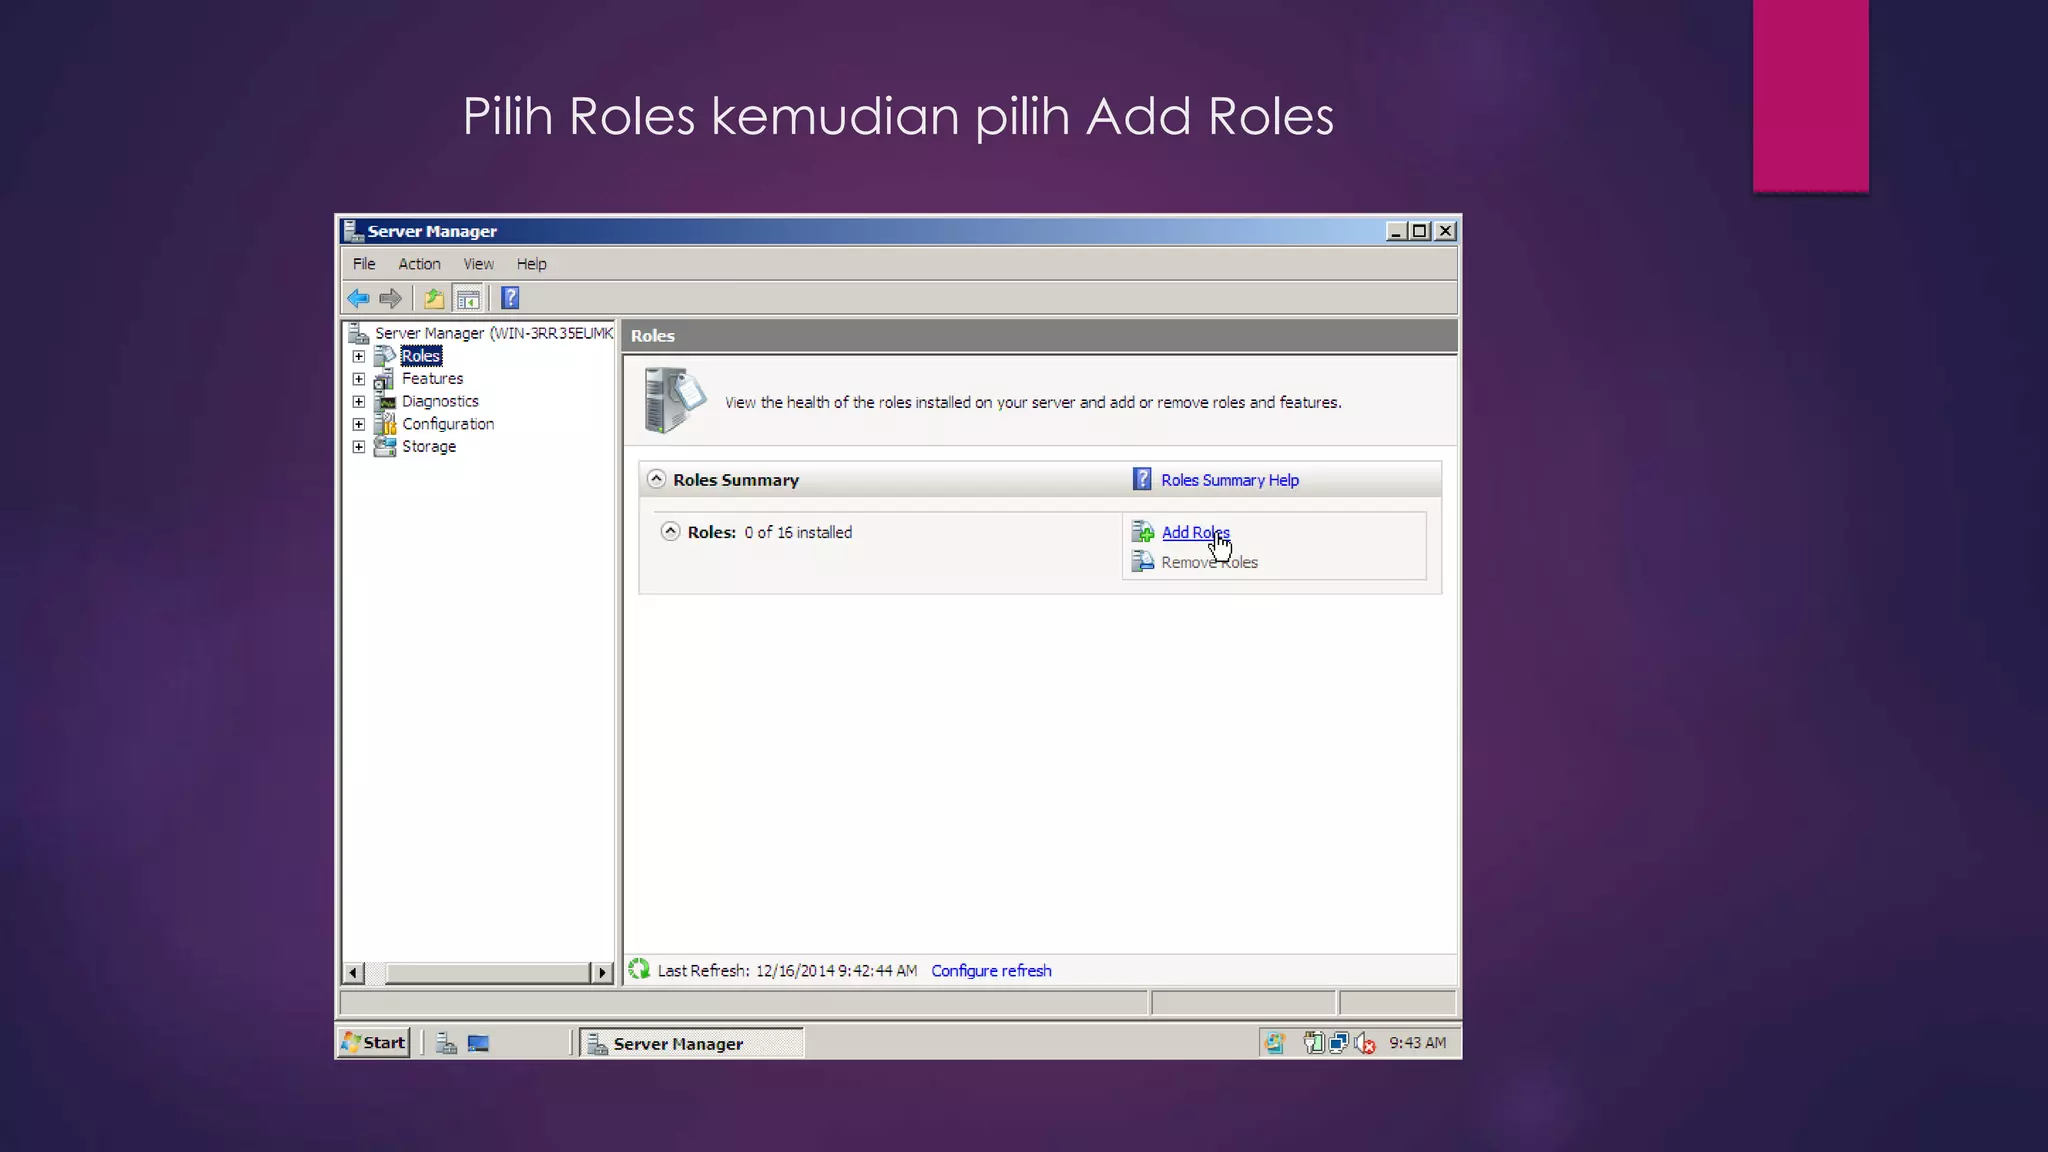The image size is (2048, 1152).
Task: Click the green refresh icon near Last Refresh
Action: [639, 969]
